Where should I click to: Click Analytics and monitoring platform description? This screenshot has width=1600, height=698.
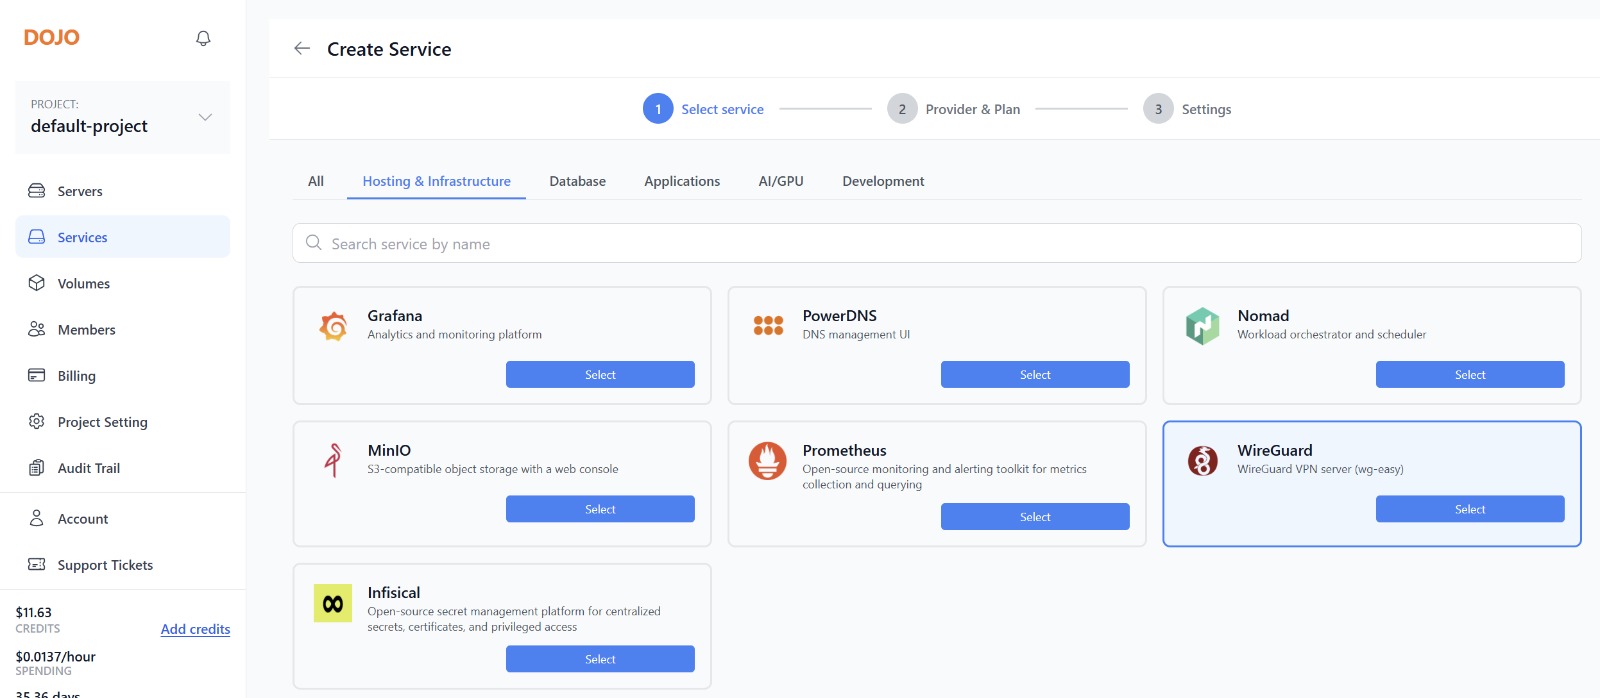(454, 334)
